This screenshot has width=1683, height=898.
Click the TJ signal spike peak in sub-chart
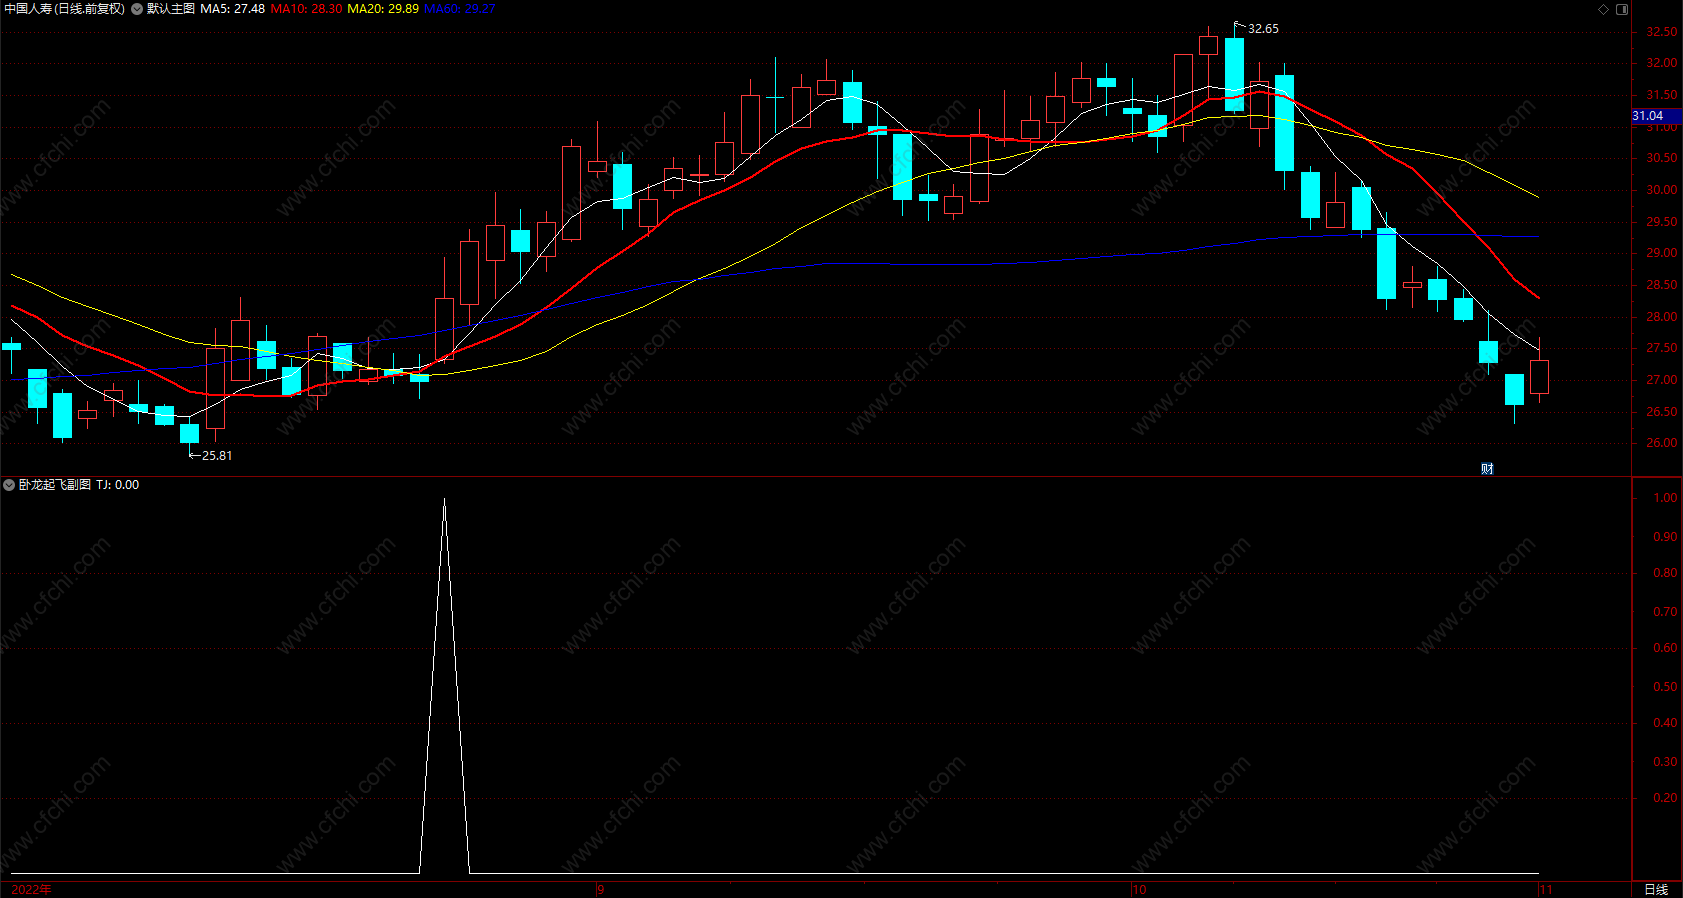[x=444, y=500]
